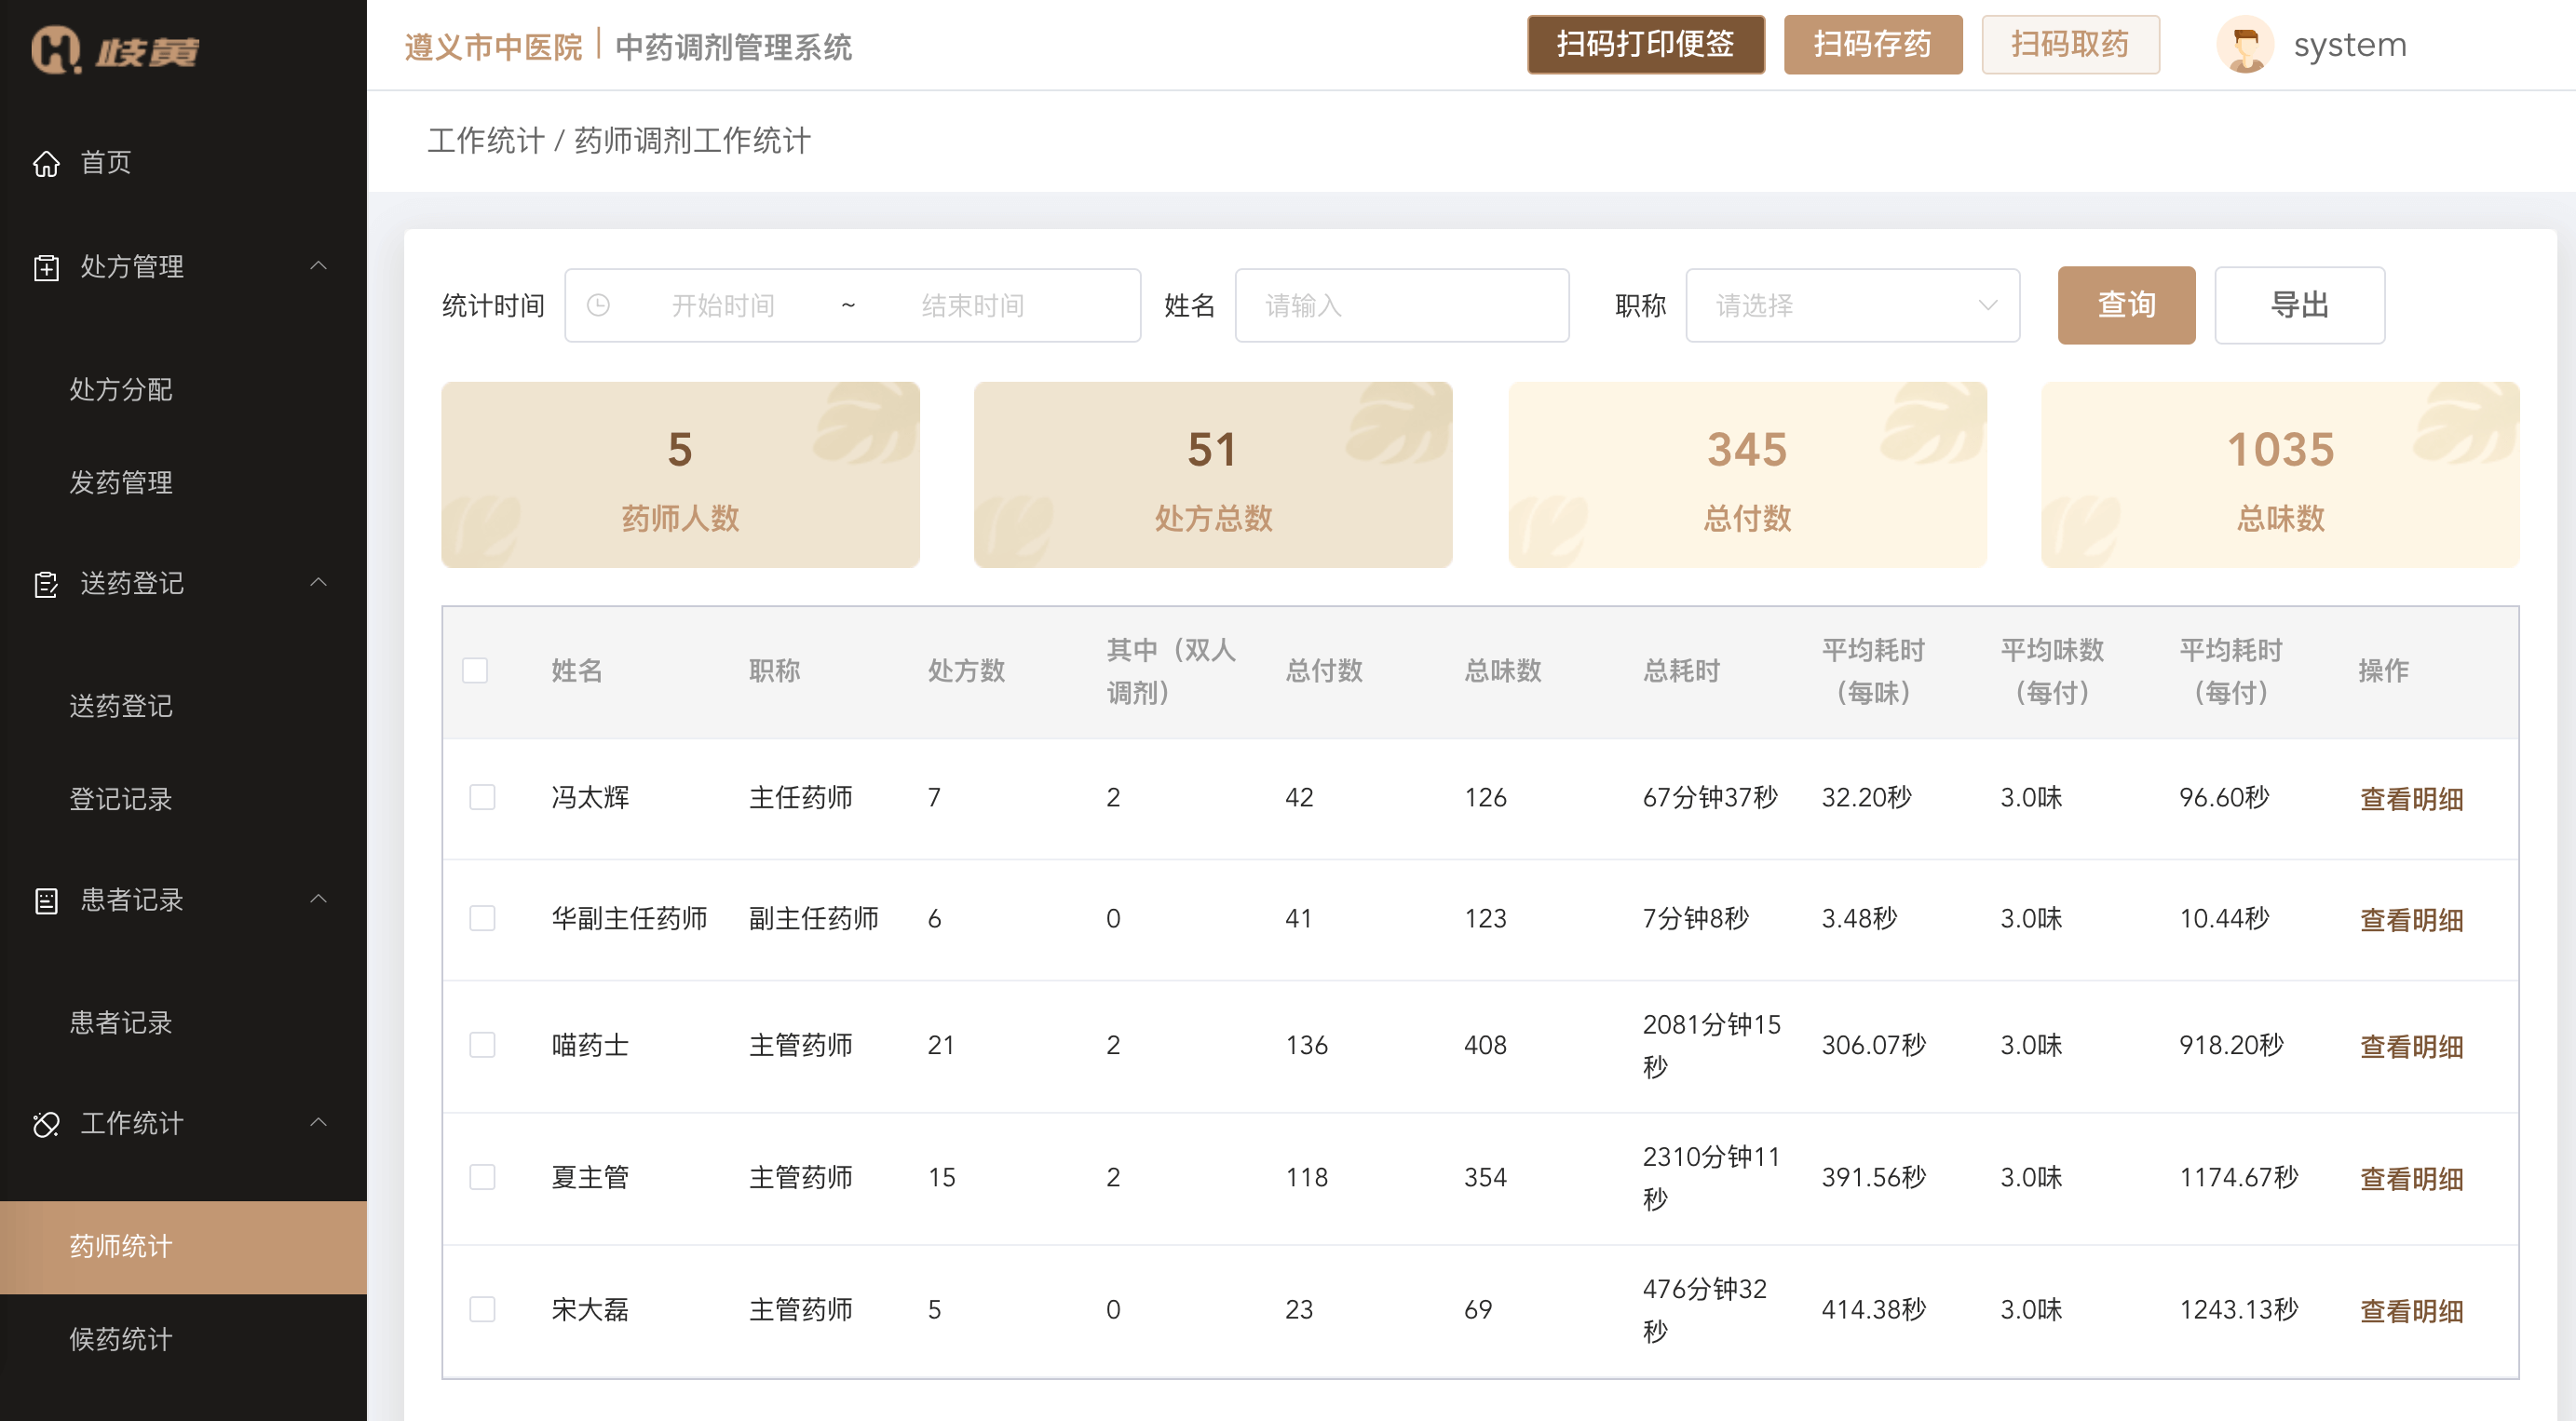Open the 工作统计 work statistics icon
2576x1421 pixels.
click(47, 1124)
